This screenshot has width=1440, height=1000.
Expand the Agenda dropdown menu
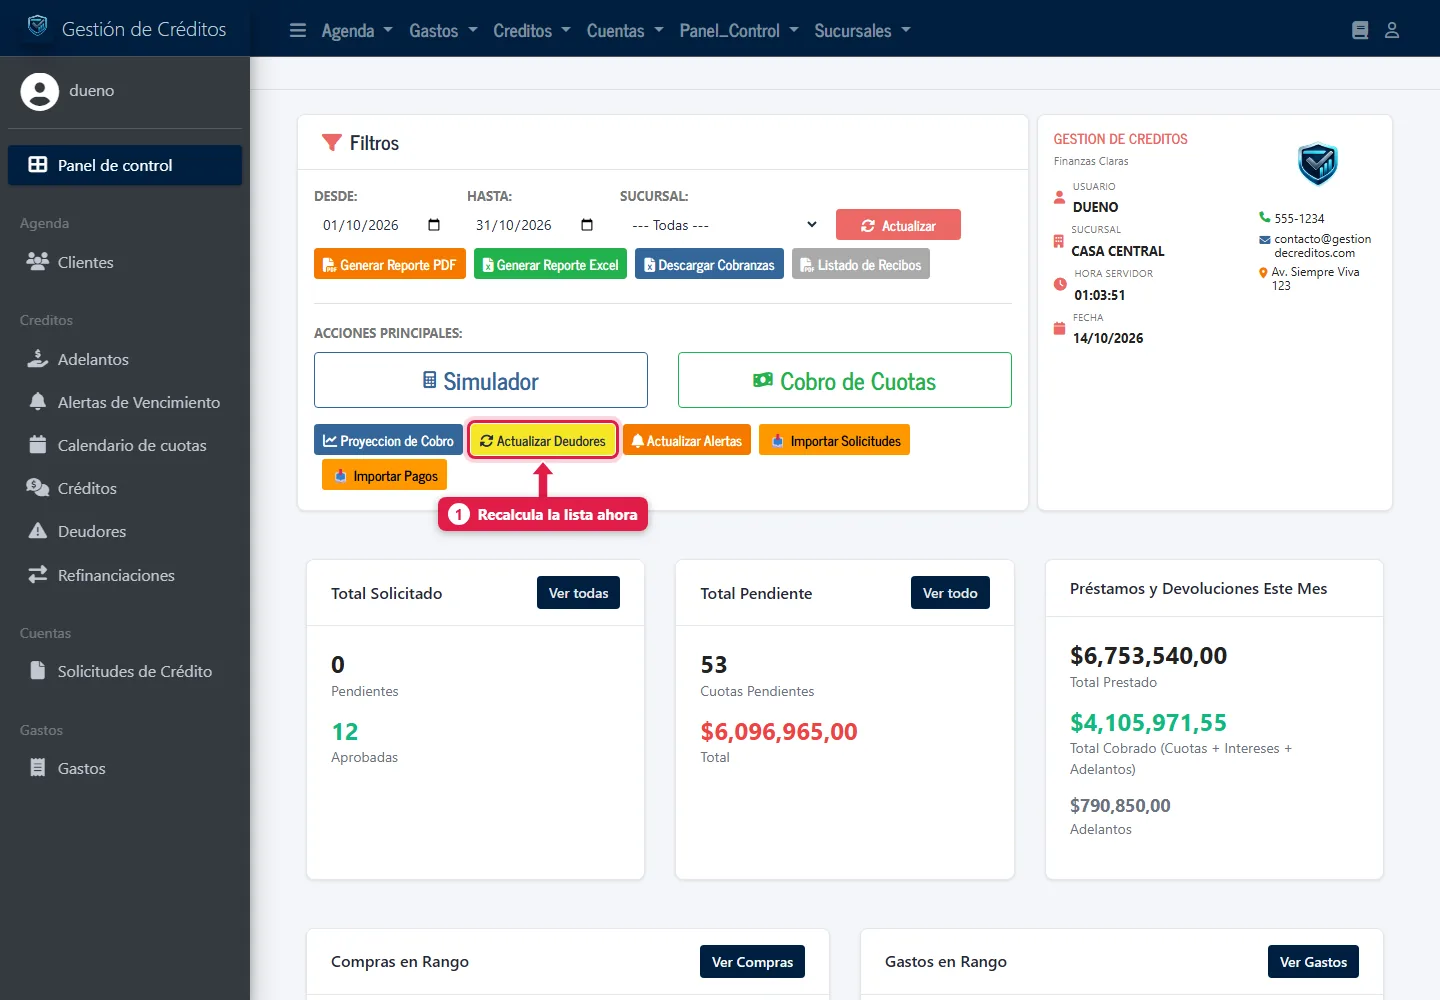[357, 31]
